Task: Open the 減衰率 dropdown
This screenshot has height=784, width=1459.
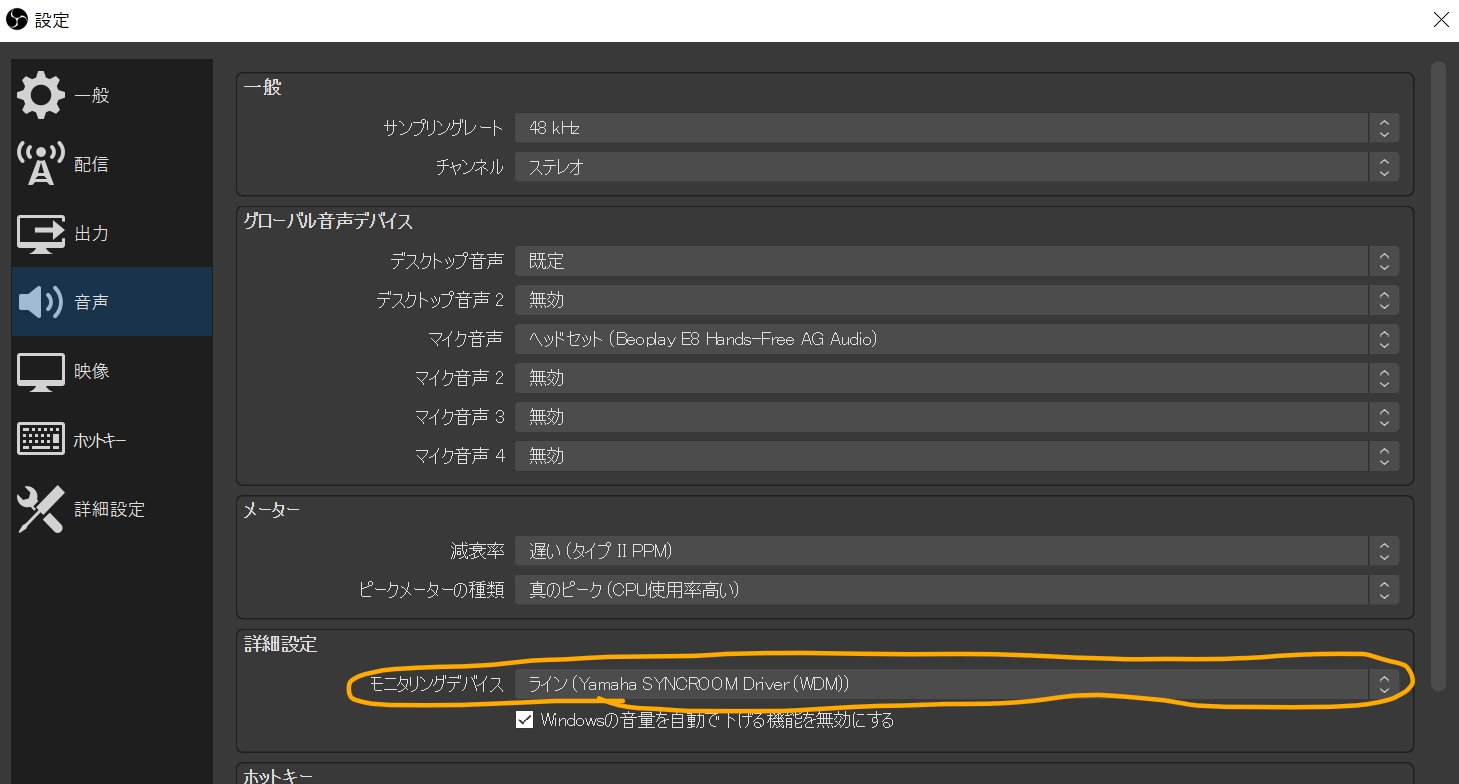Action: [957, 551]
